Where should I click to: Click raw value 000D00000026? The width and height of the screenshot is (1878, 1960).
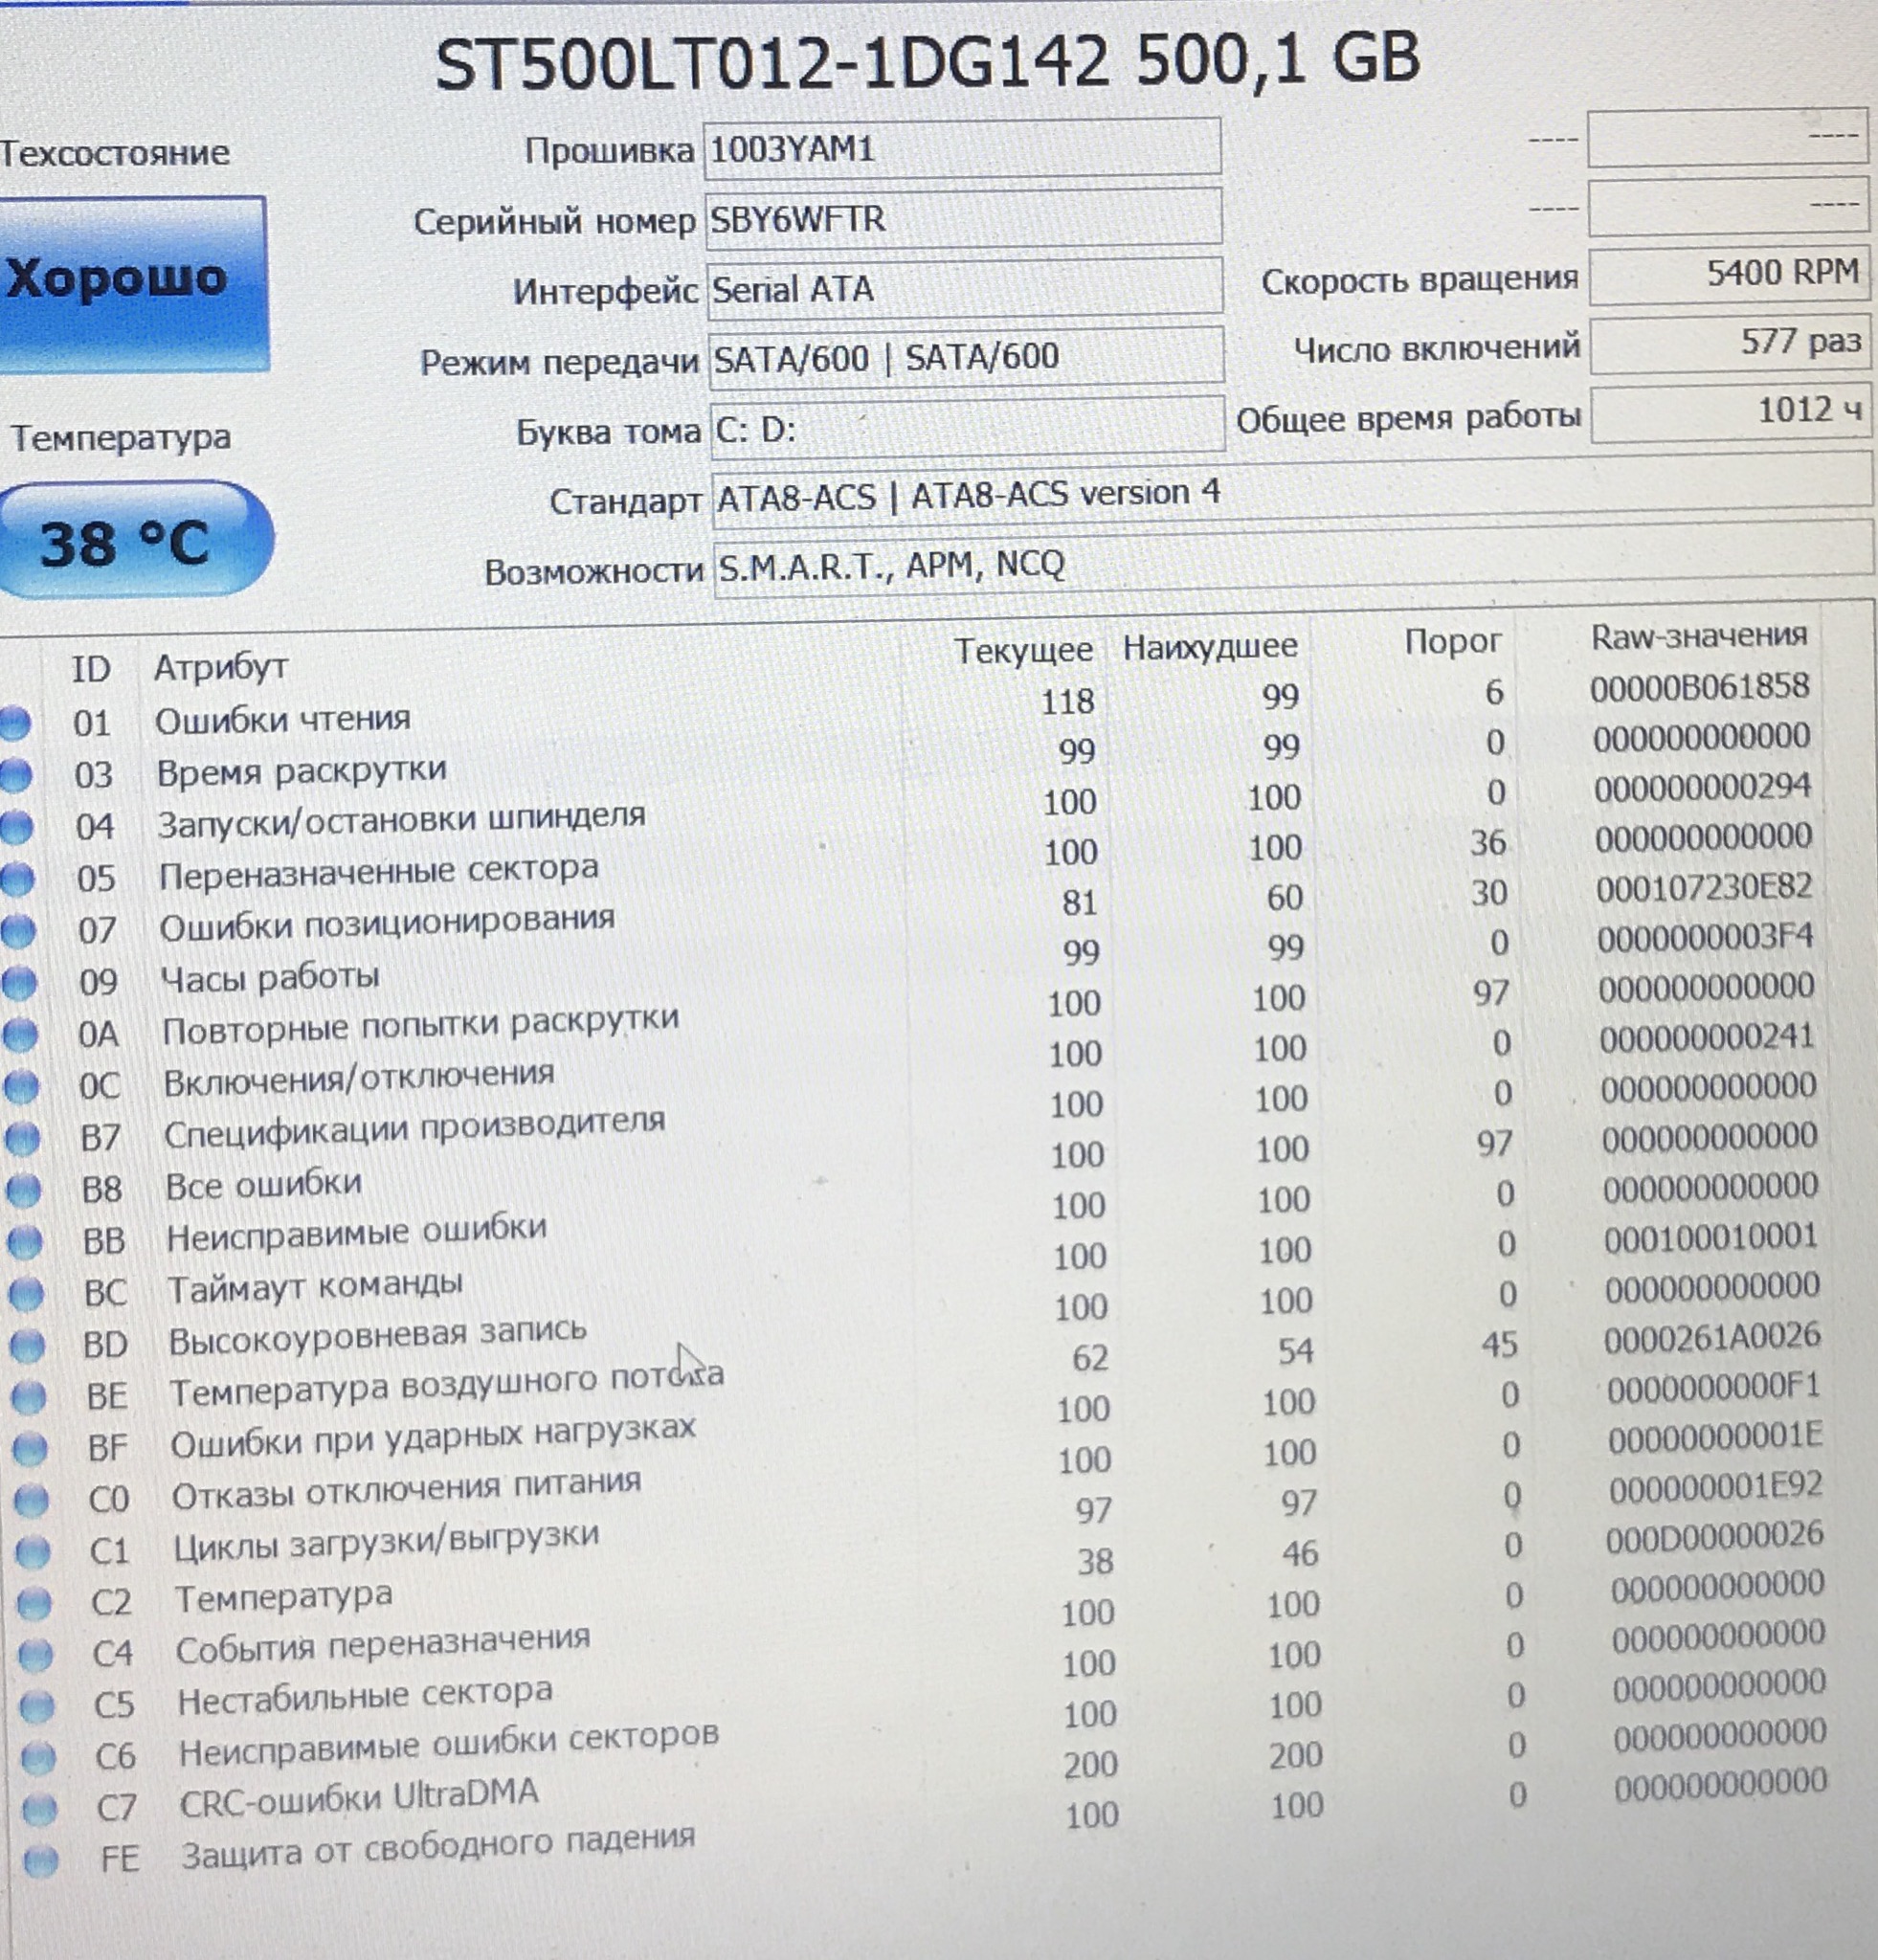tap(1715, 1536)
